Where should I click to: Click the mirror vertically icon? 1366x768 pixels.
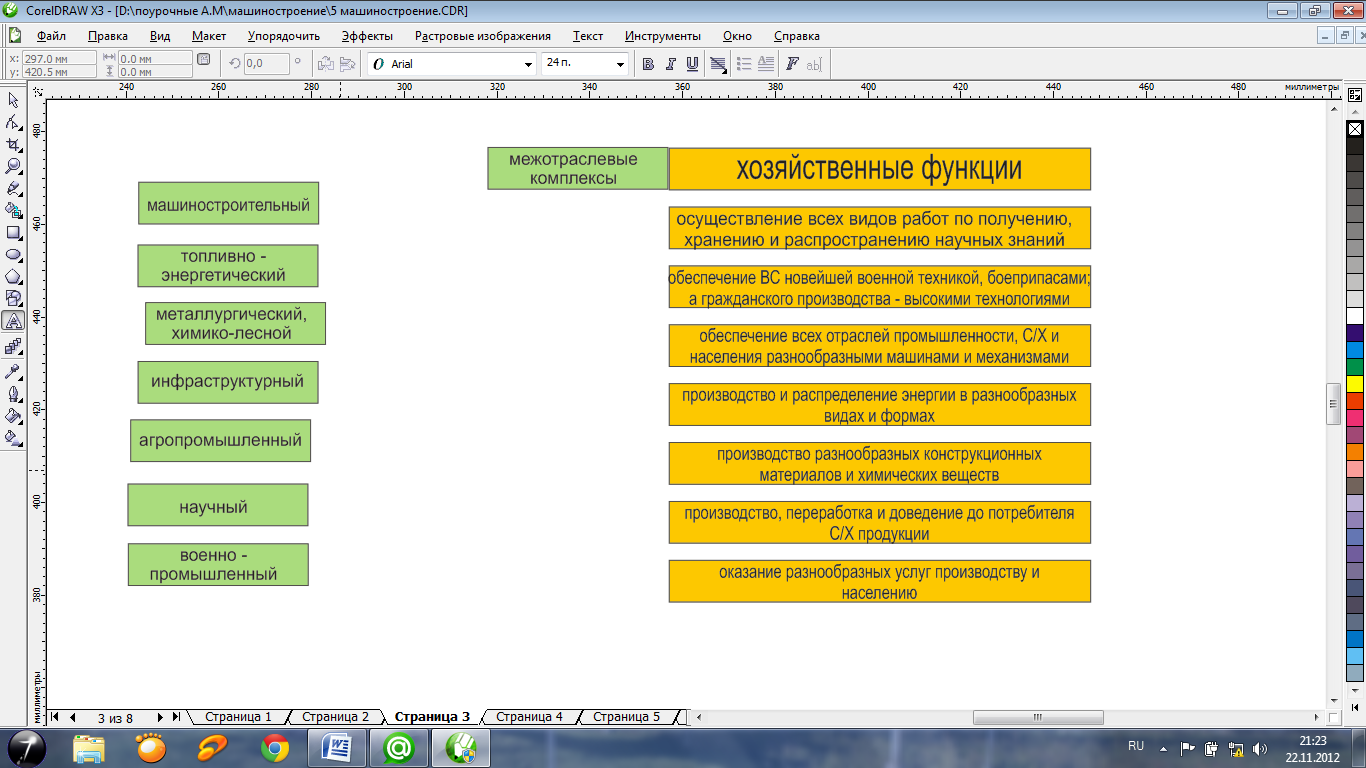point(347,64)
